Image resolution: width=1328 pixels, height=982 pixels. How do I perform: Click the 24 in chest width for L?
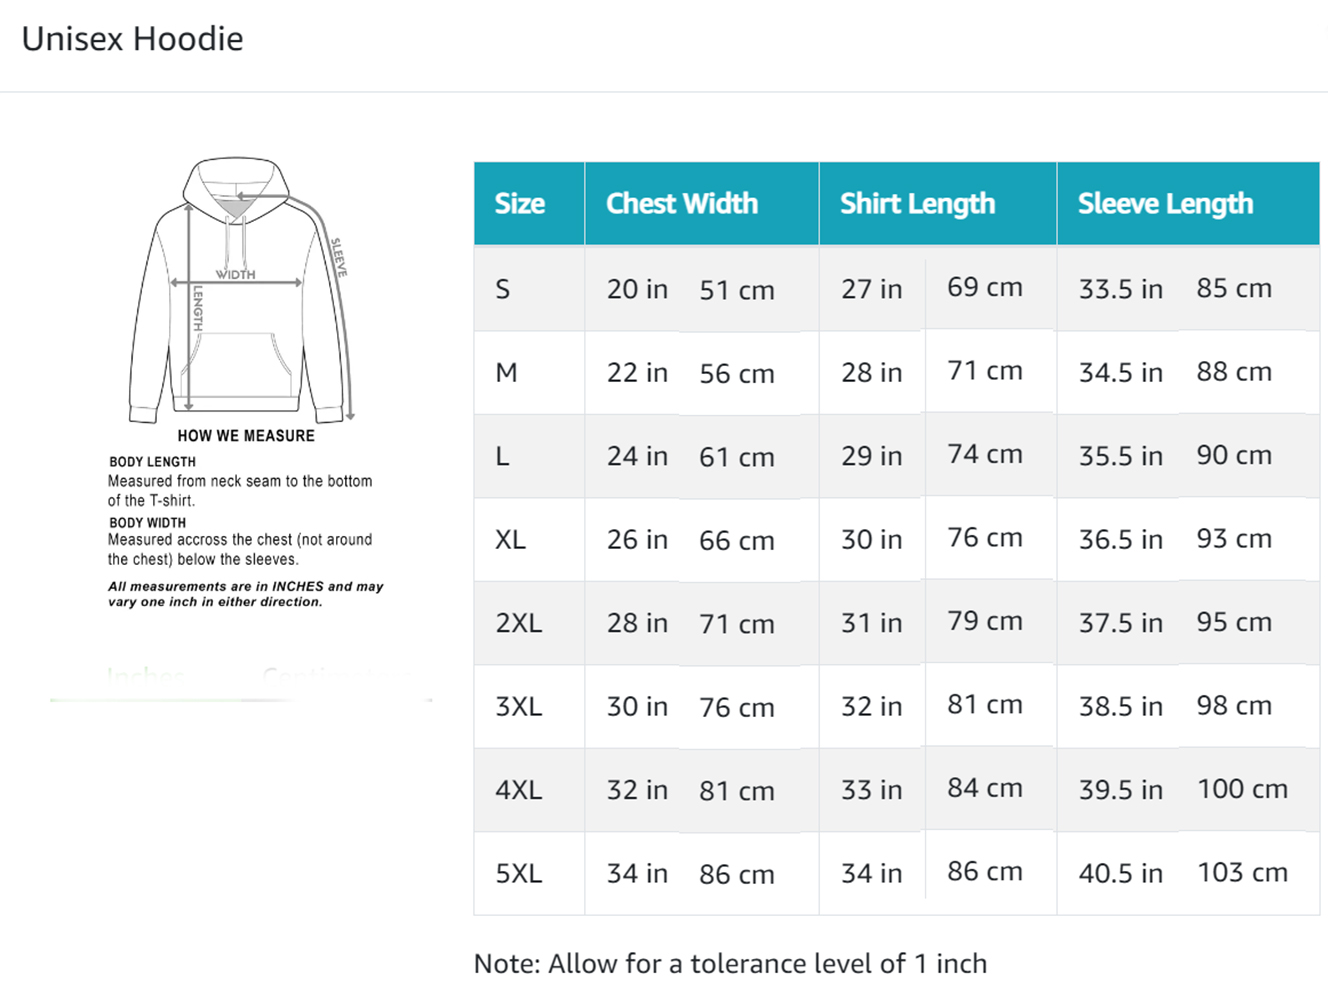point(637,457)
